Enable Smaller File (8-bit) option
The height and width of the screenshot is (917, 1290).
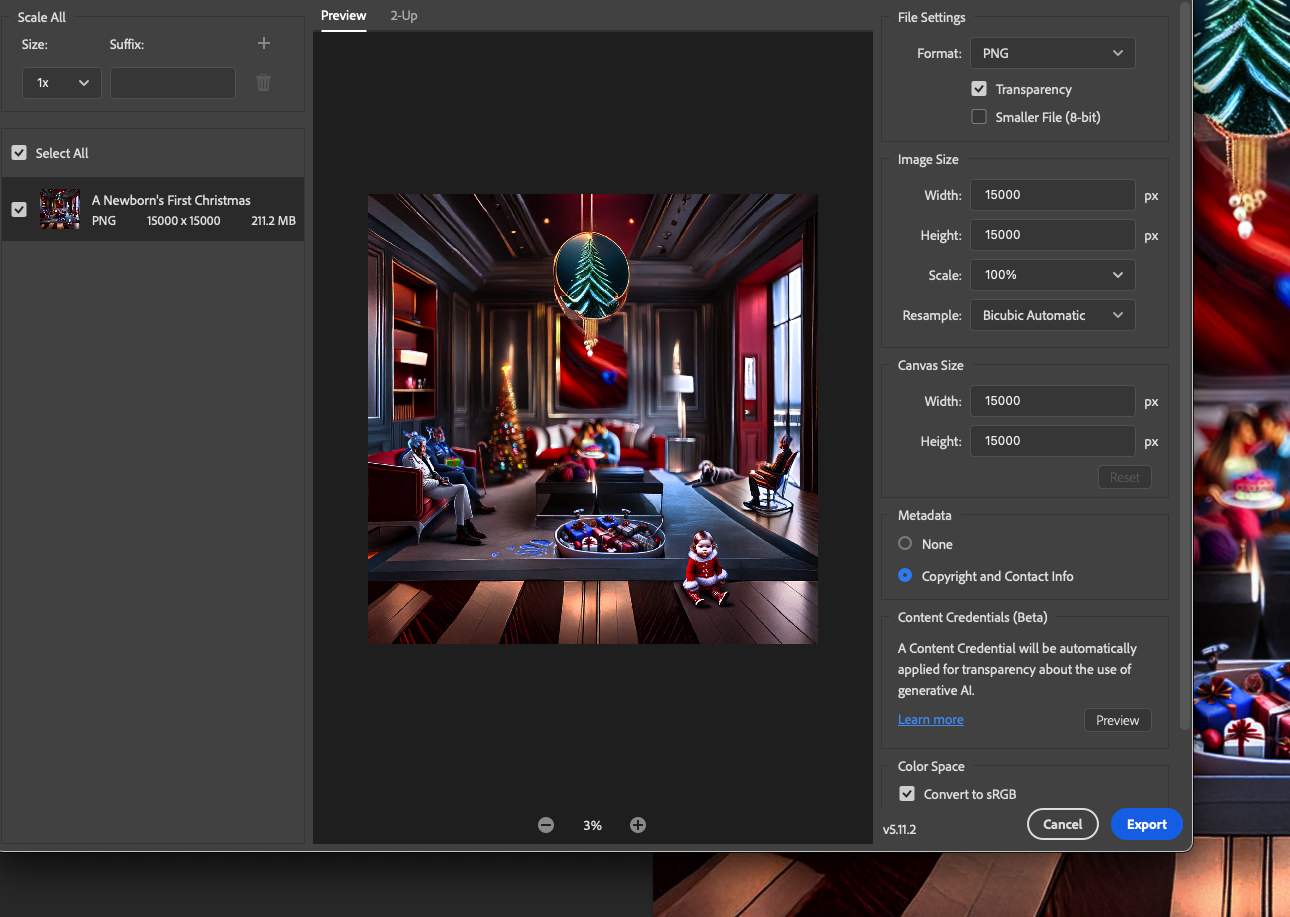point(979,117)
